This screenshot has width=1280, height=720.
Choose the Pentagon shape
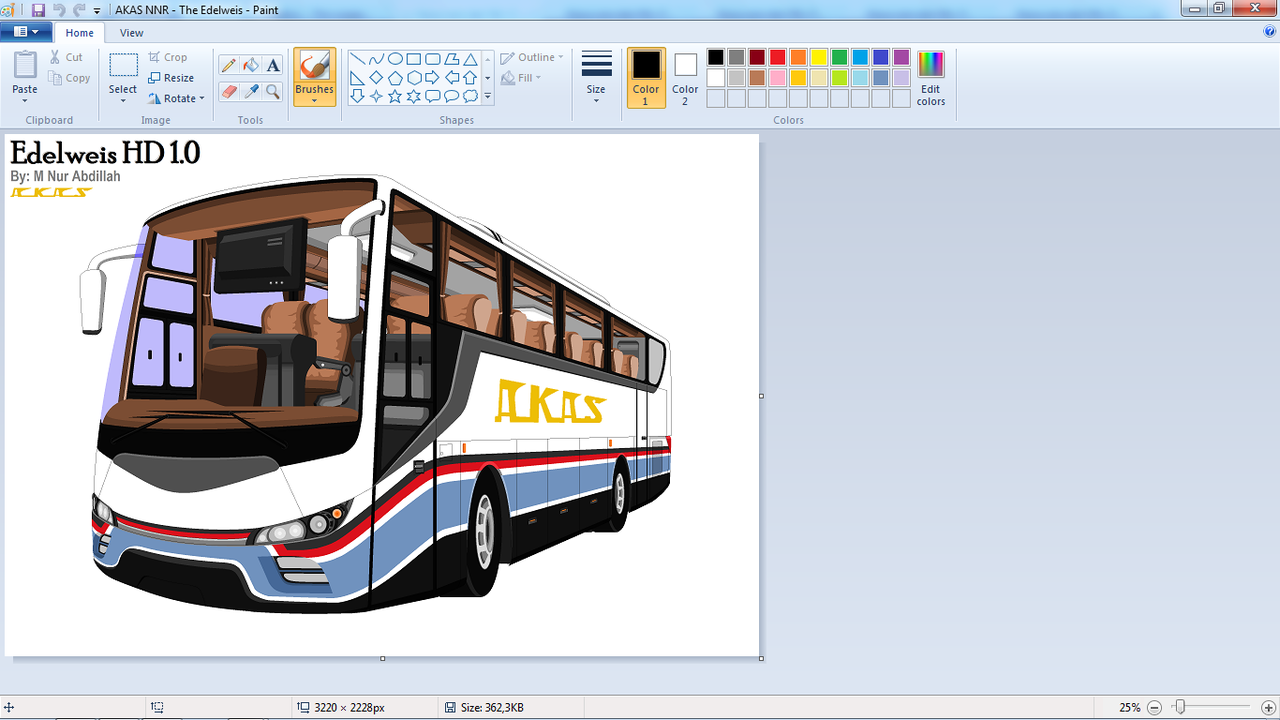point(395,78)
